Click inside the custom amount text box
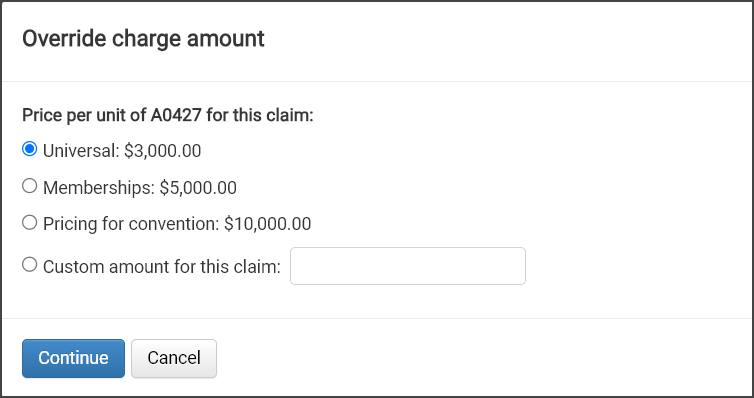This screenshot has height=398, width=754. point(408,266)
